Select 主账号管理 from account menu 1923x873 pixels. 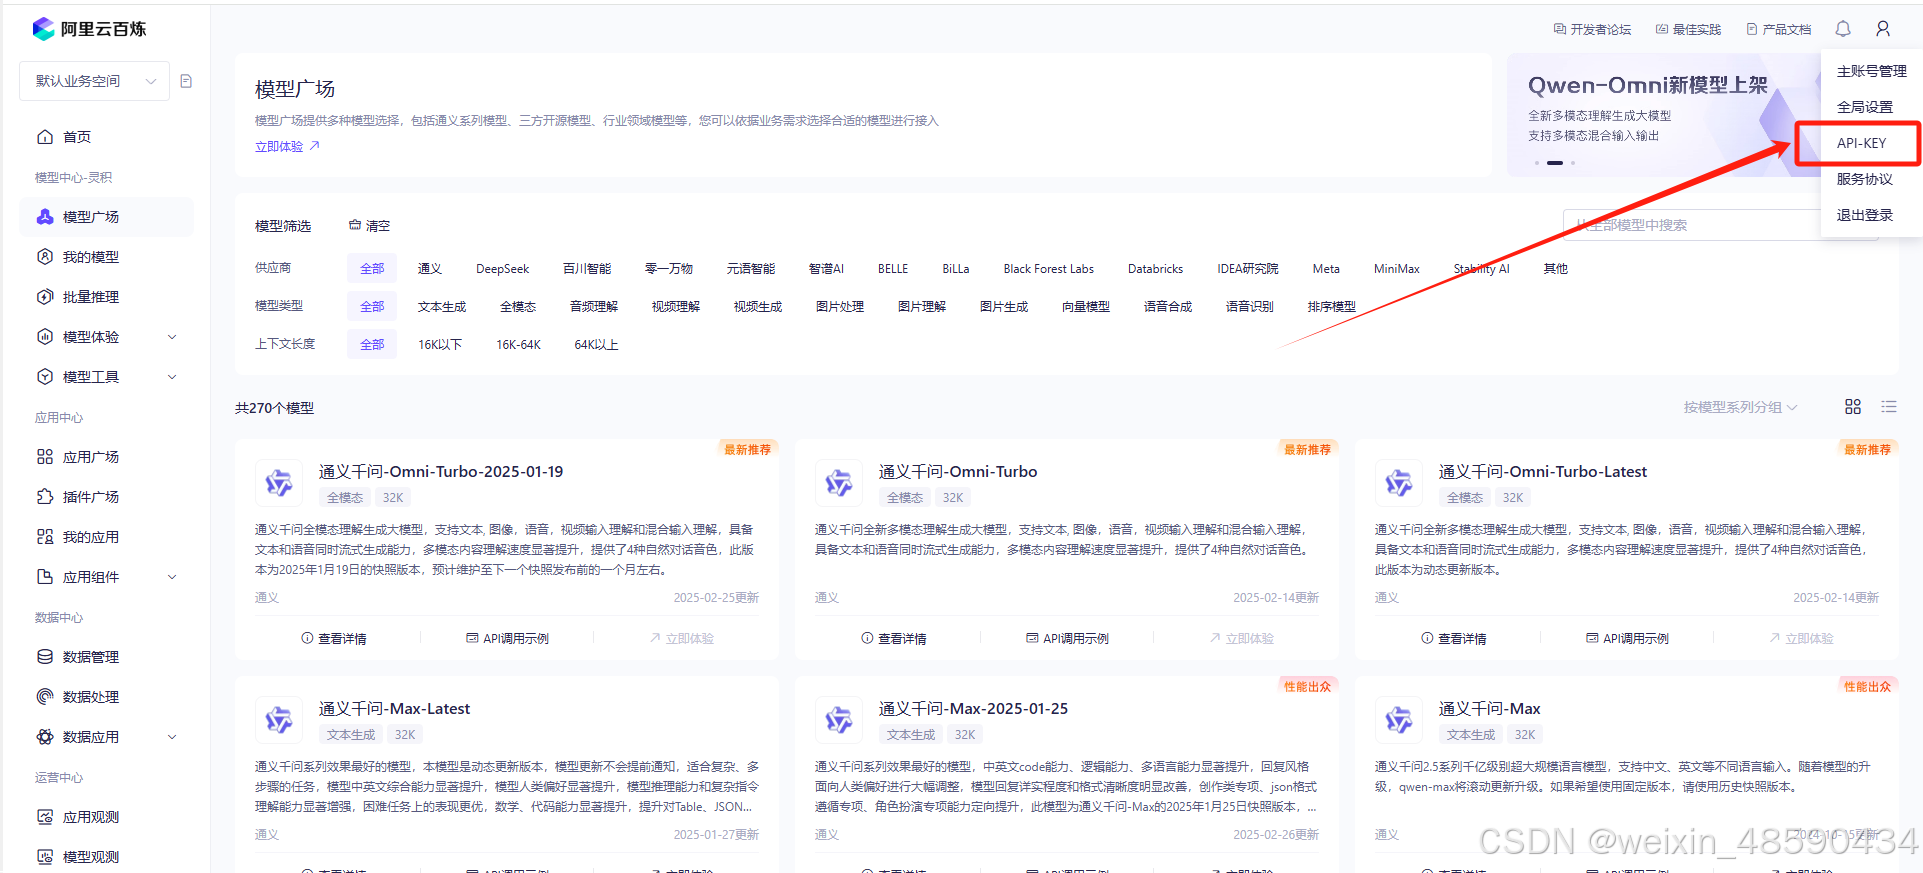[x=1871, y=71]
